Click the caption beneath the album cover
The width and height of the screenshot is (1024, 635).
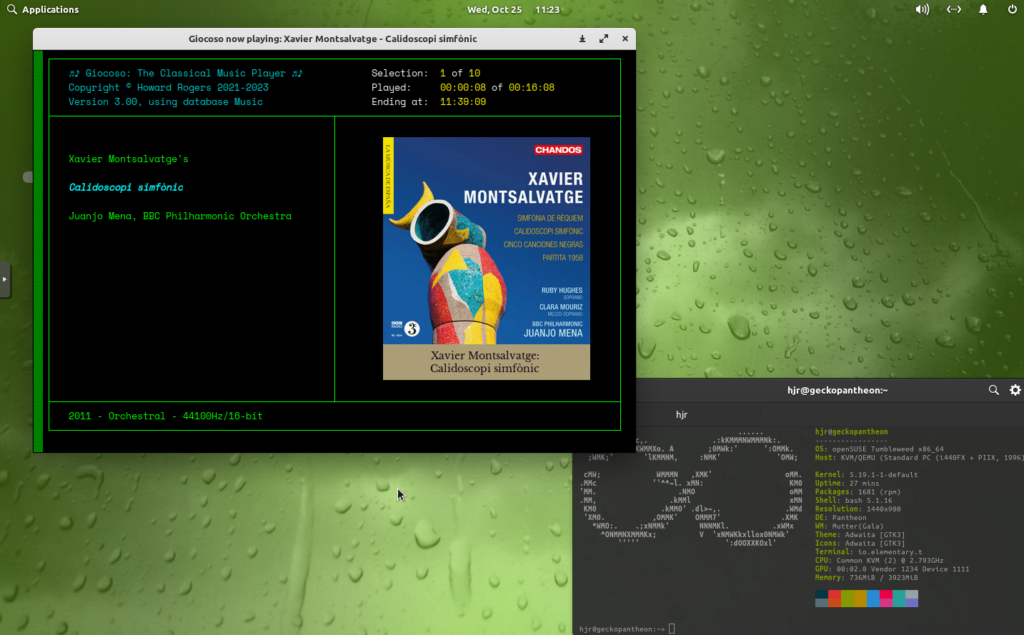485,362
